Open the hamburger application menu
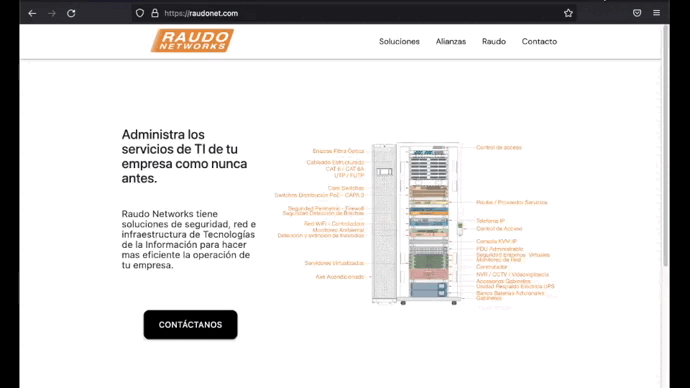Viewport: 690px width, 388px height. (656, 13)
